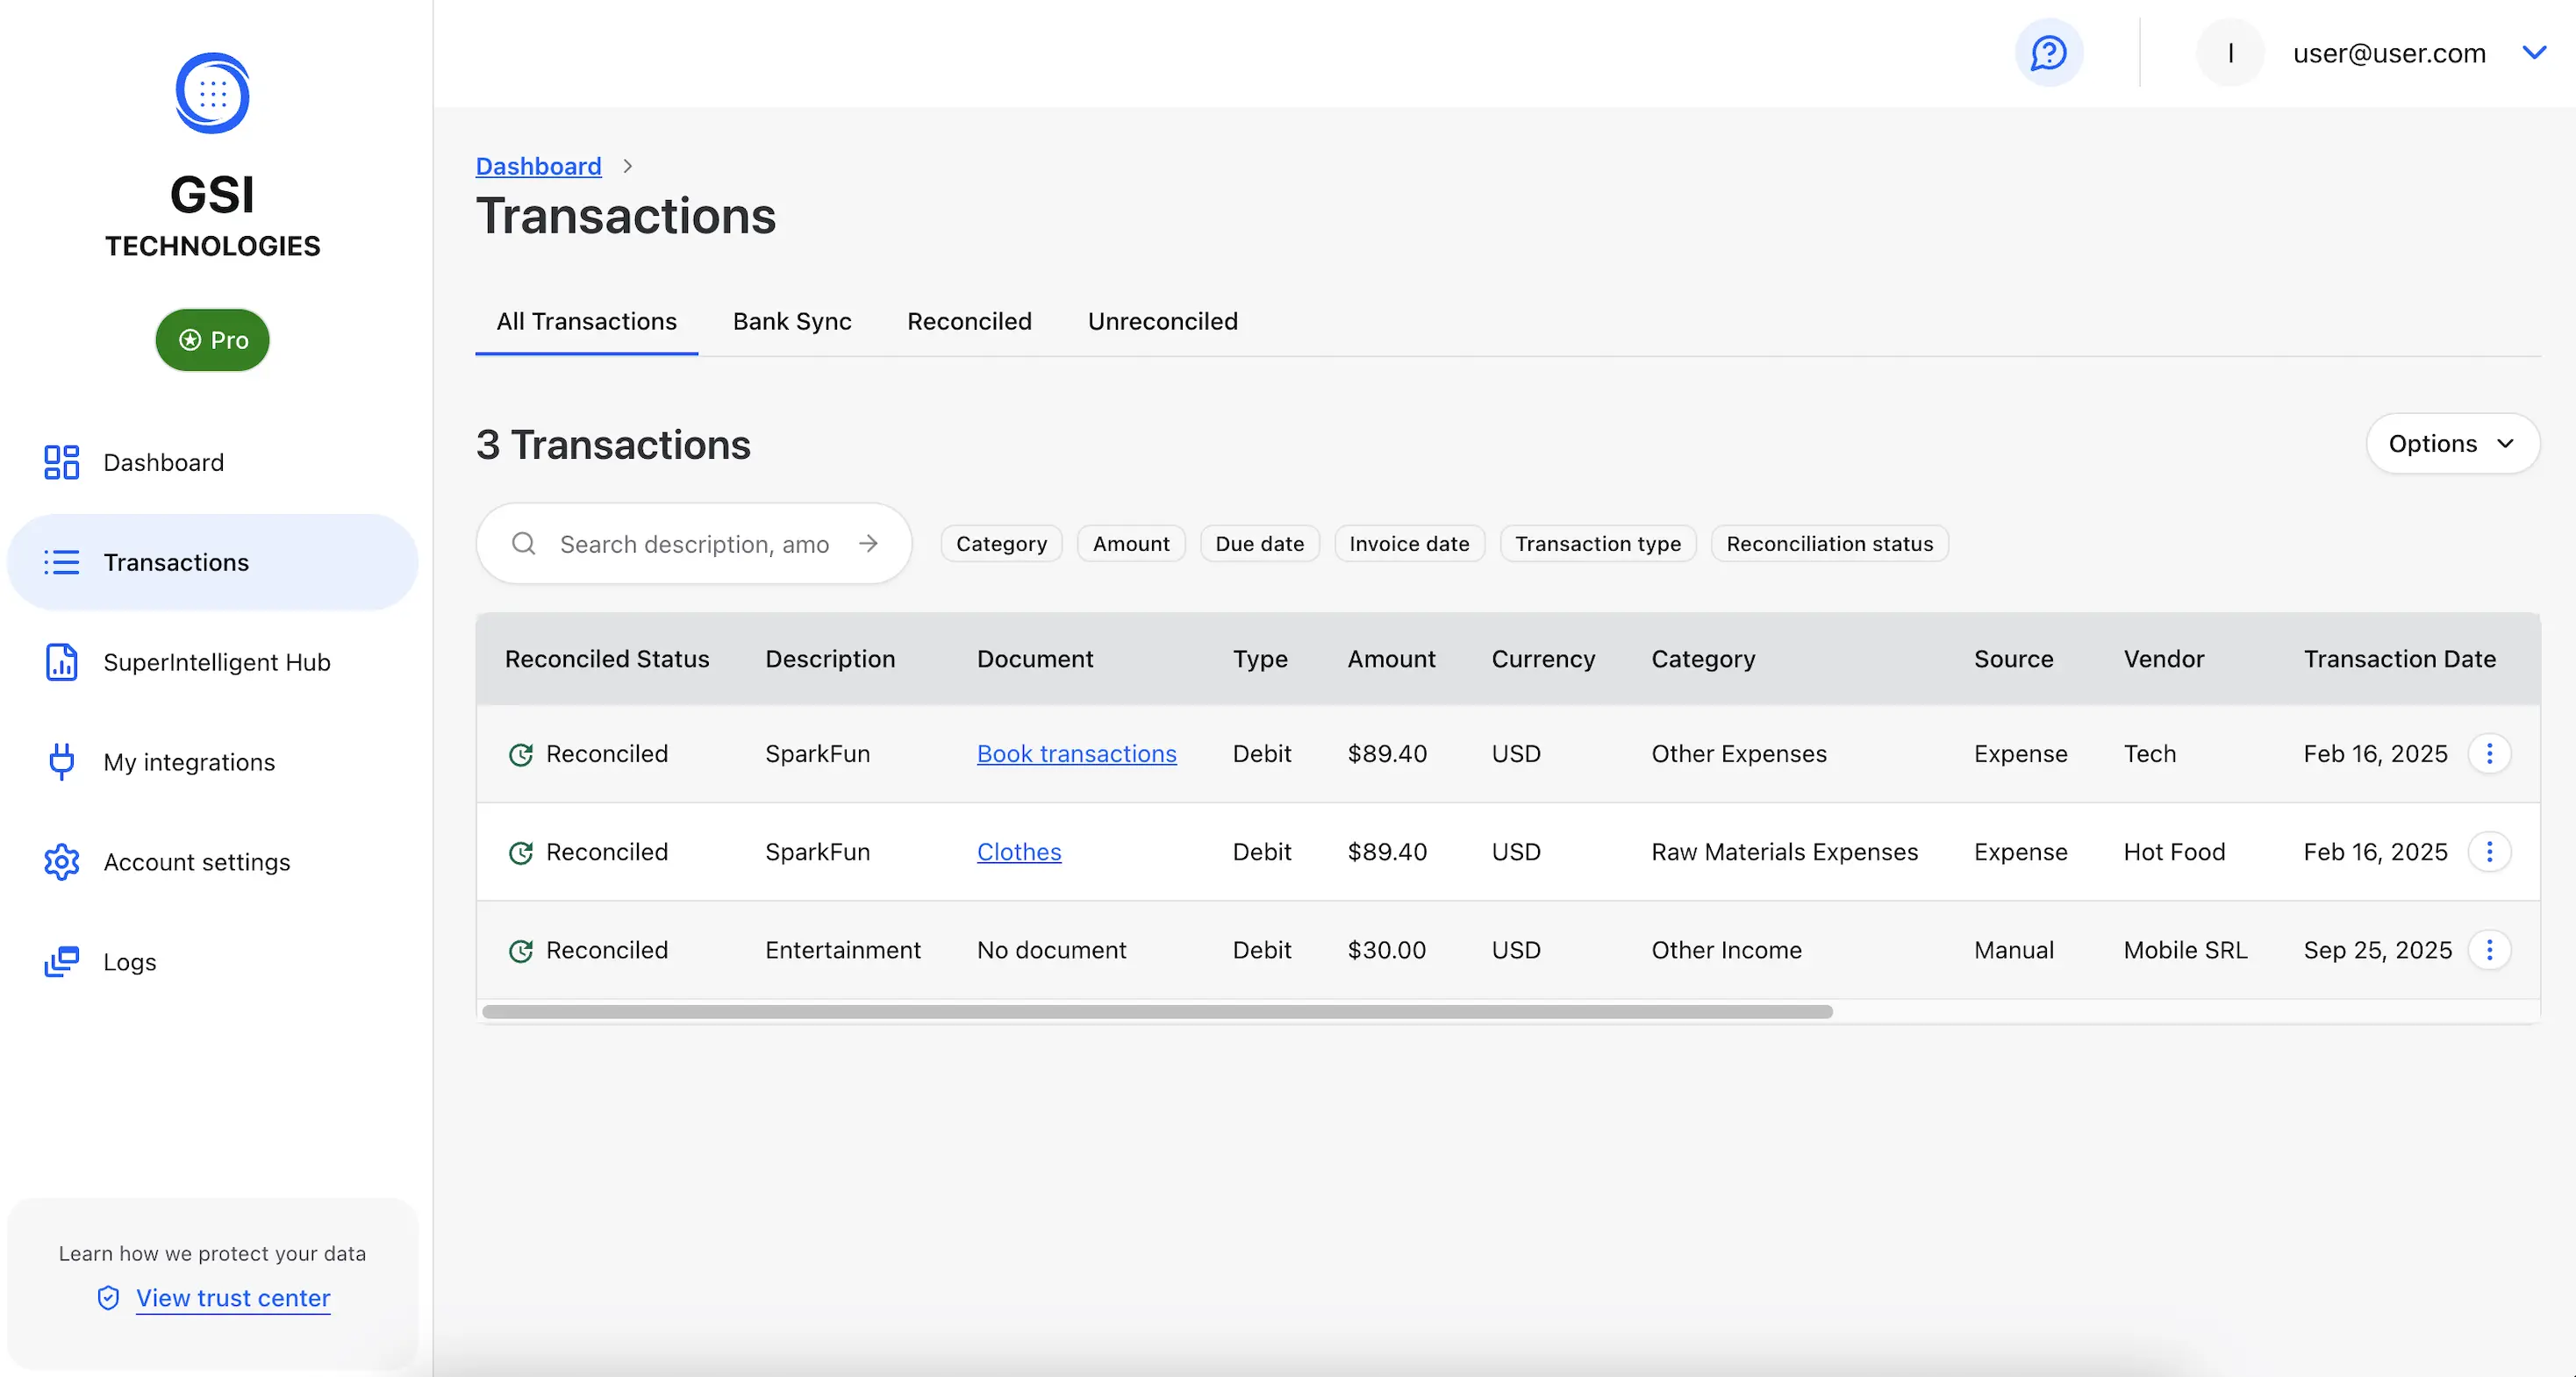Click the search submit arrow icon
This screenshot has height=1377, width=2576.
(x=868, y=543)
